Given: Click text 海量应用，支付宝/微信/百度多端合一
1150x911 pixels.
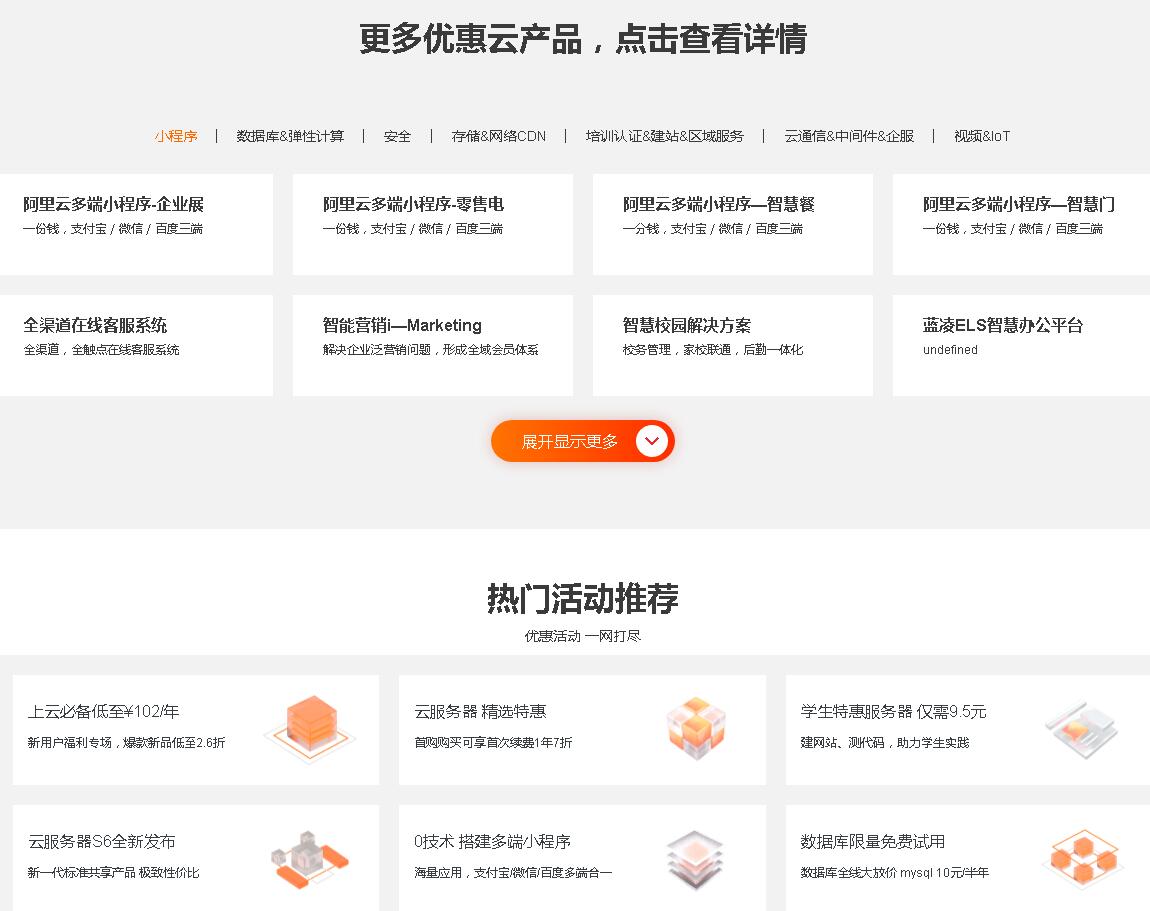Looking at the screenshot, I should click(513, 872).
